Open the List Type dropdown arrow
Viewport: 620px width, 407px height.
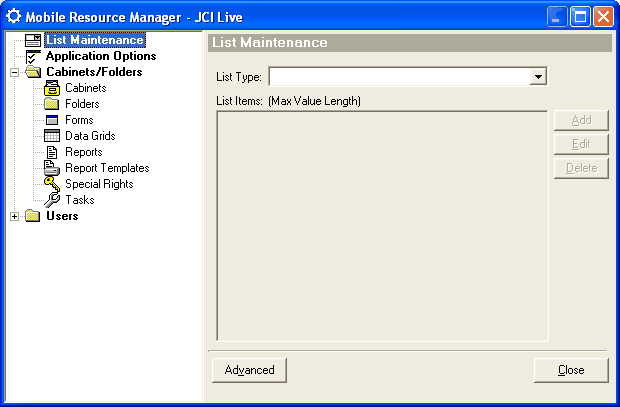tap(538, 77)
